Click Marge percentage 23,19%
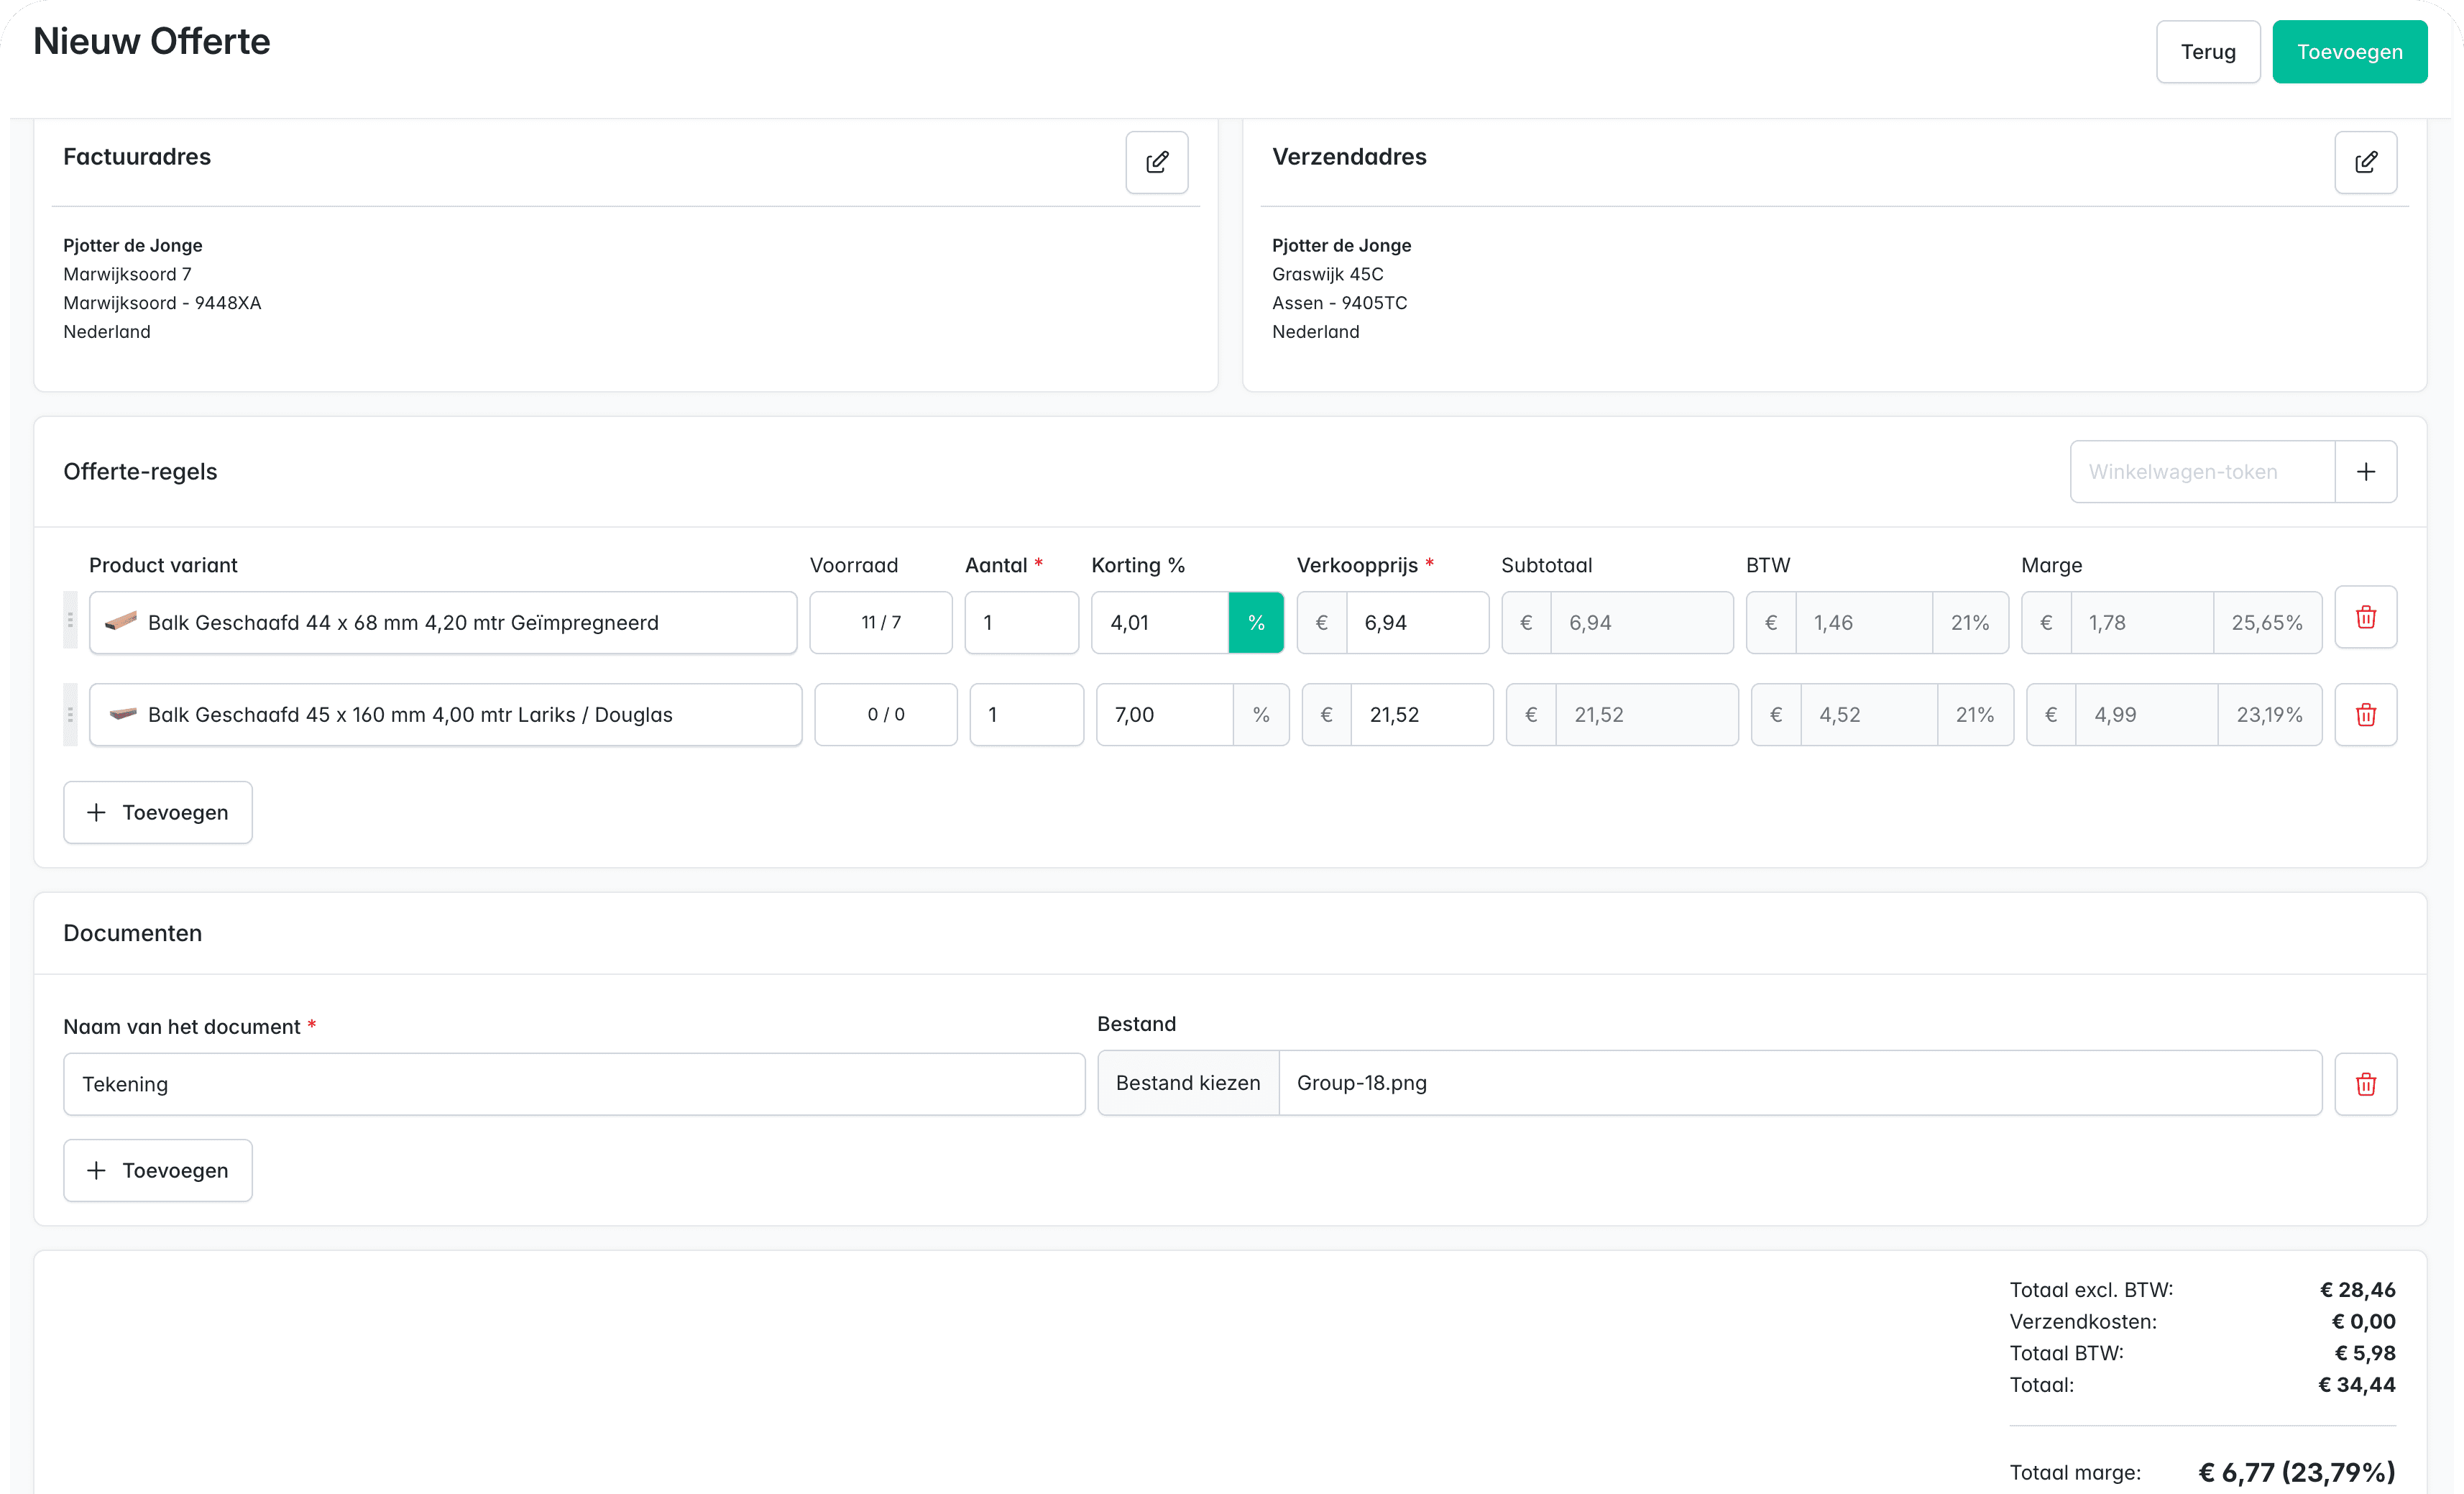The width and height of the screenshot is (2464, 1494). (2269, 715)
